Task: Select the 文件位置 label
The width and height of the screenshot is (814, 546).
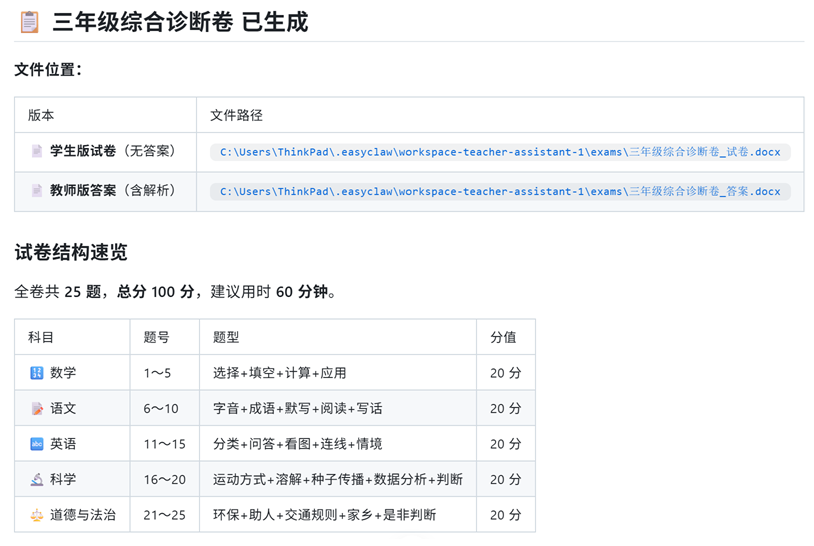Action: click(x=48, y=70)
